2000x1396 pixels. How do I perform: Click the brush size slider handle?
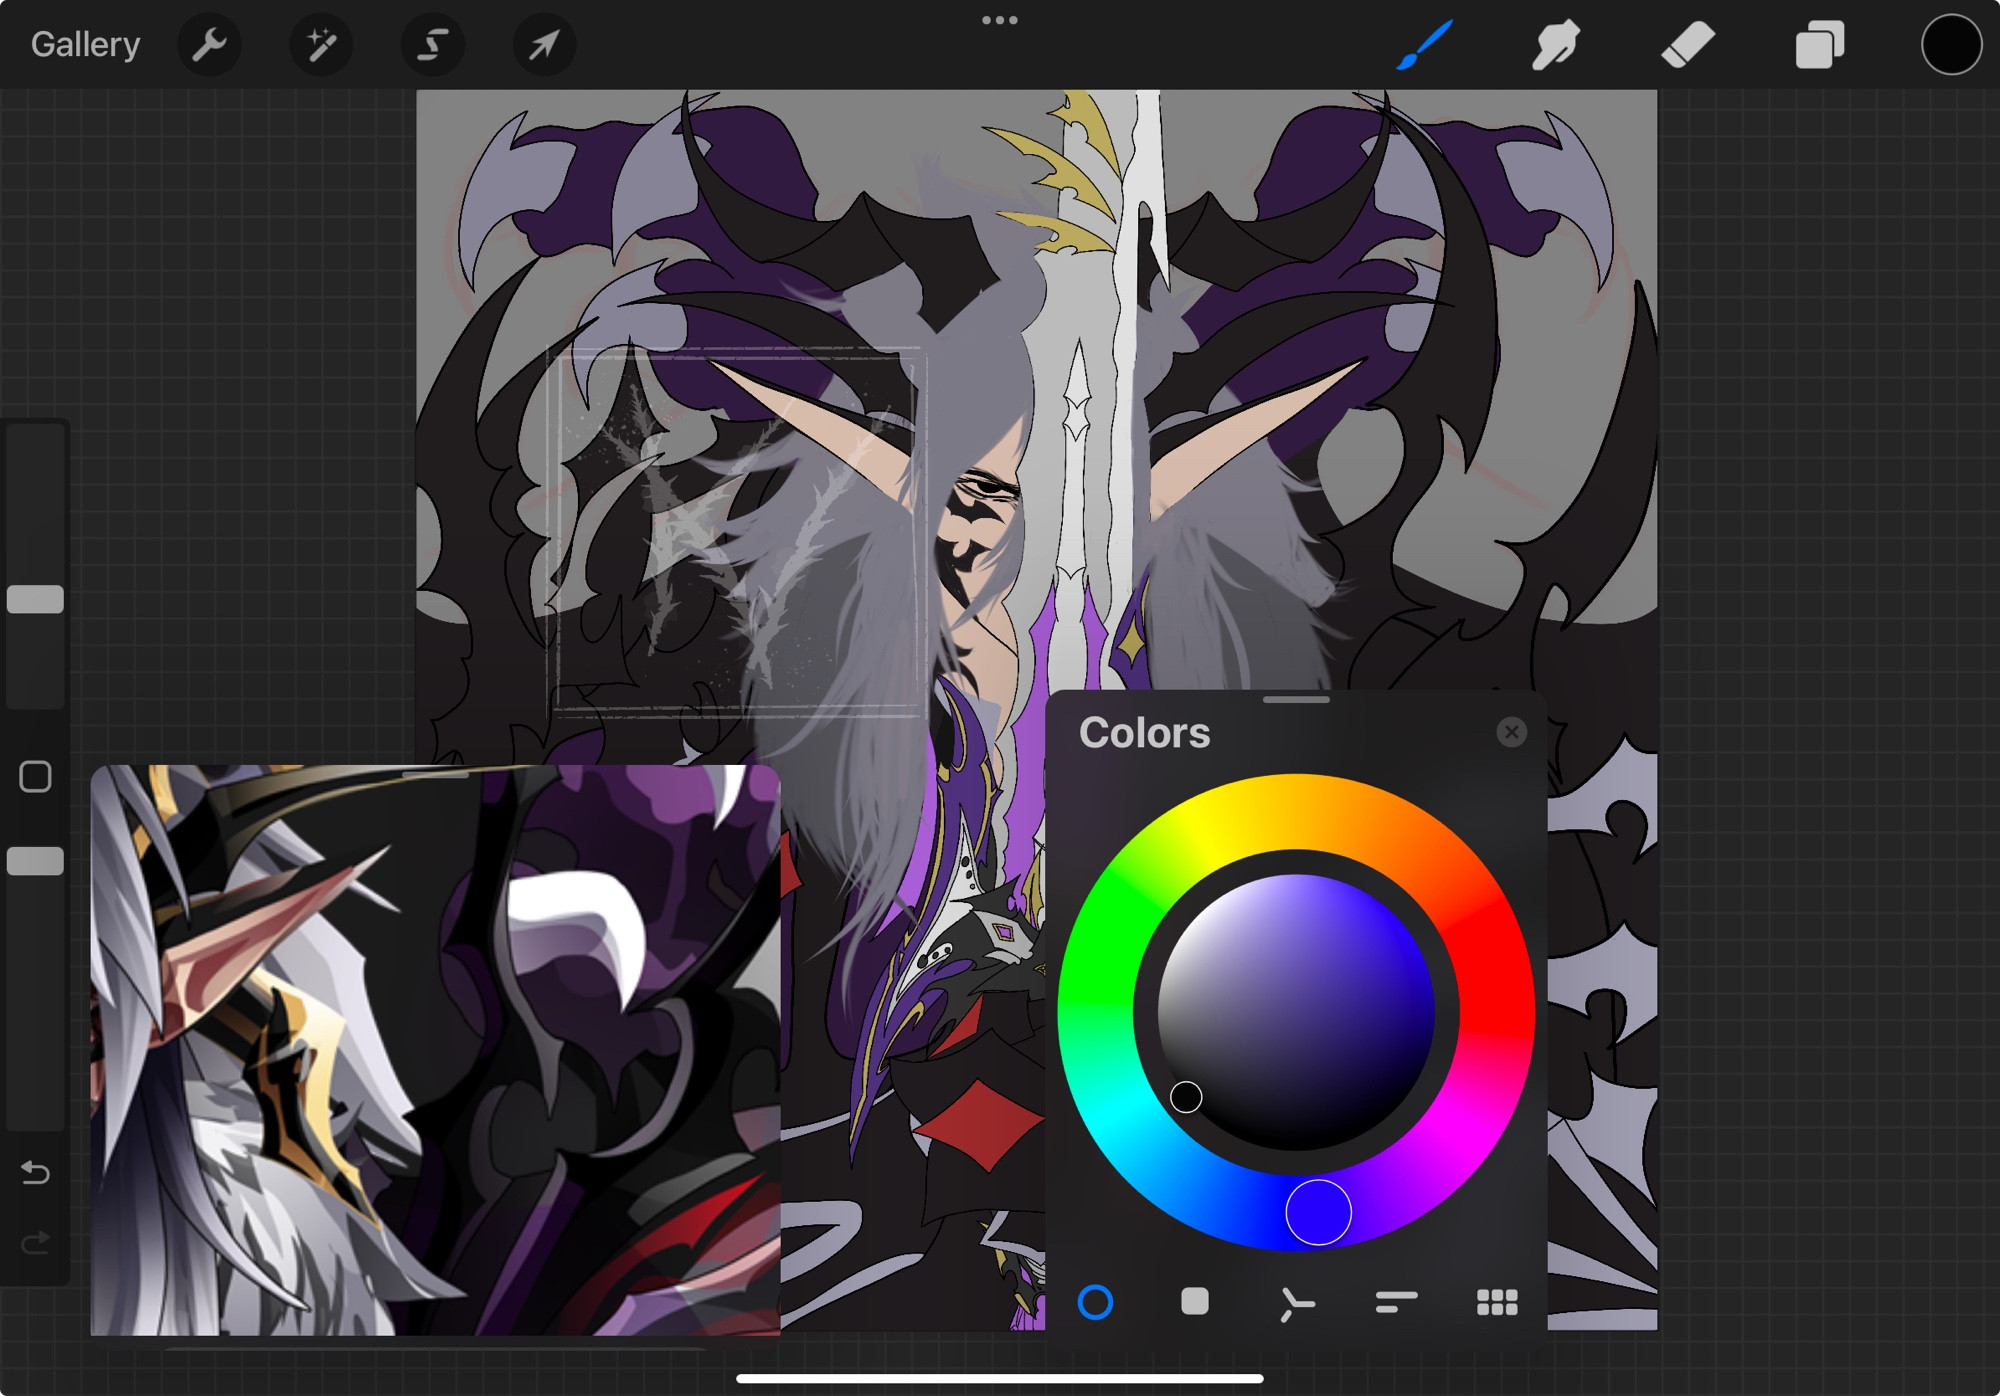pyautogui.click(x=35, y=599)
